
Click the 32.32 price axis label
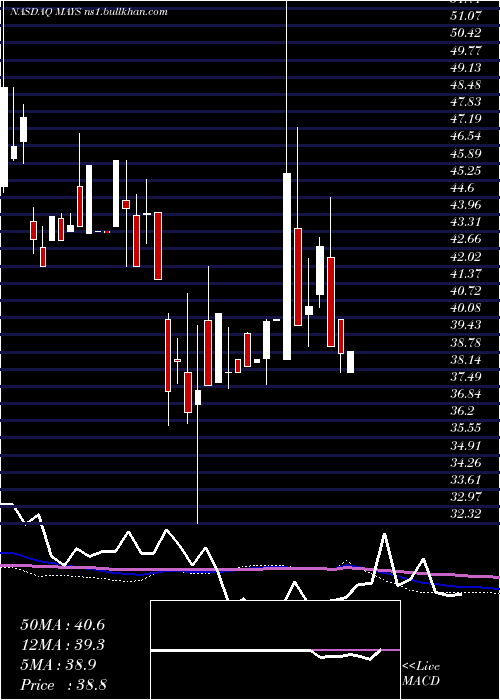pos(467,515)
